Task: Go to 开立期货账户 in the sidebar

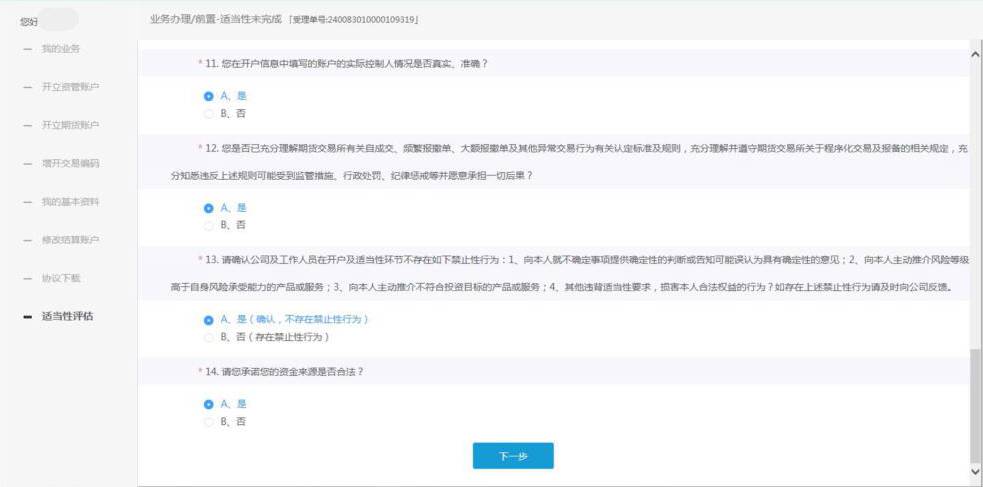Action: (x=70, y=125)
